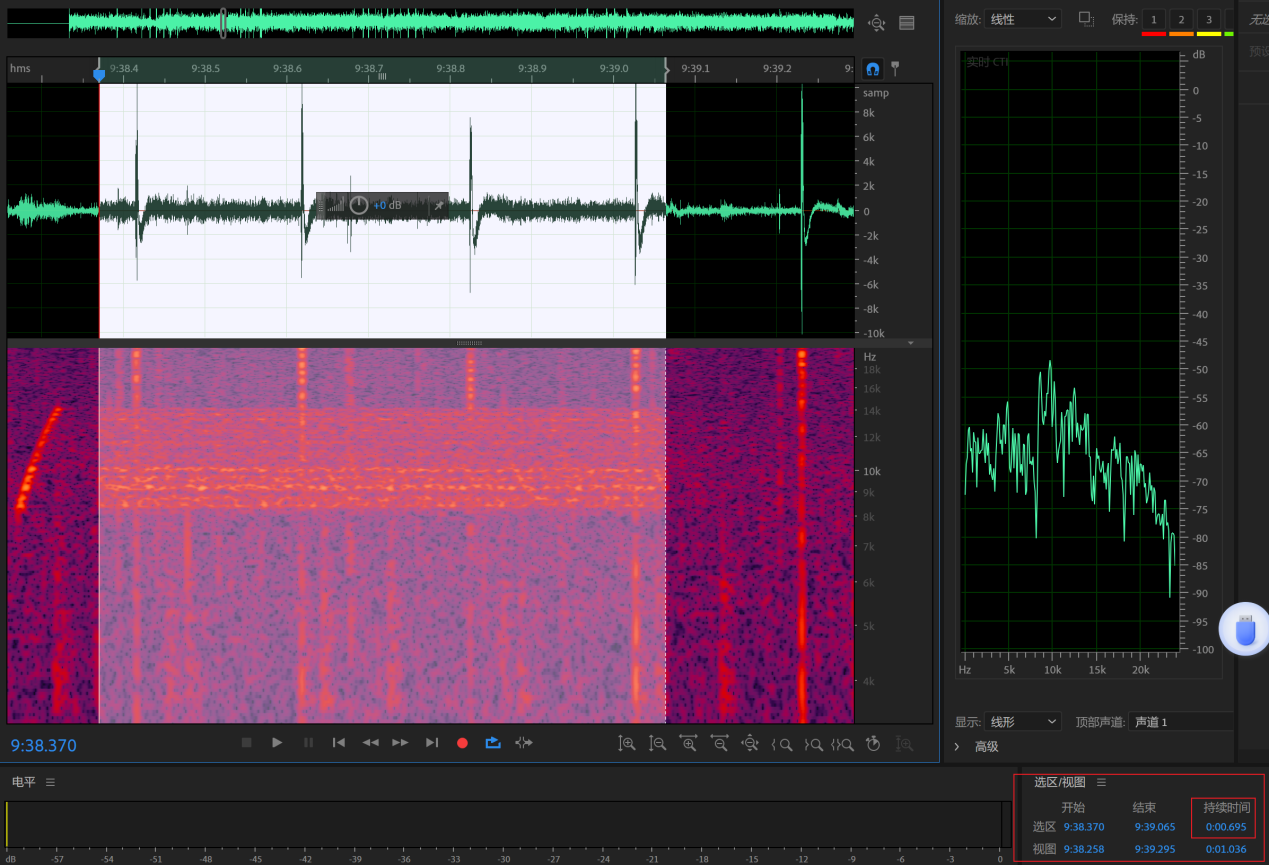Click the red Record button

pos(462,743)
